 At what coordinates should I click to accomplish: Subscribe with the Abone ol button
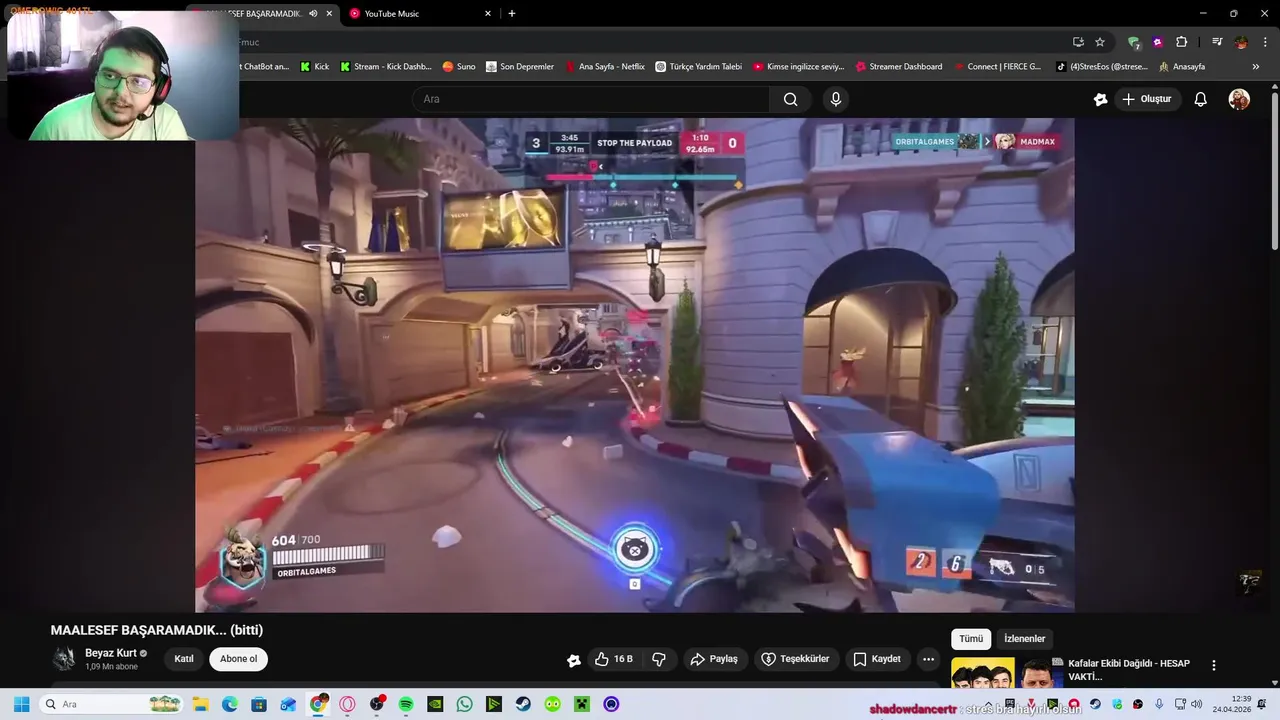click(238, 659)
